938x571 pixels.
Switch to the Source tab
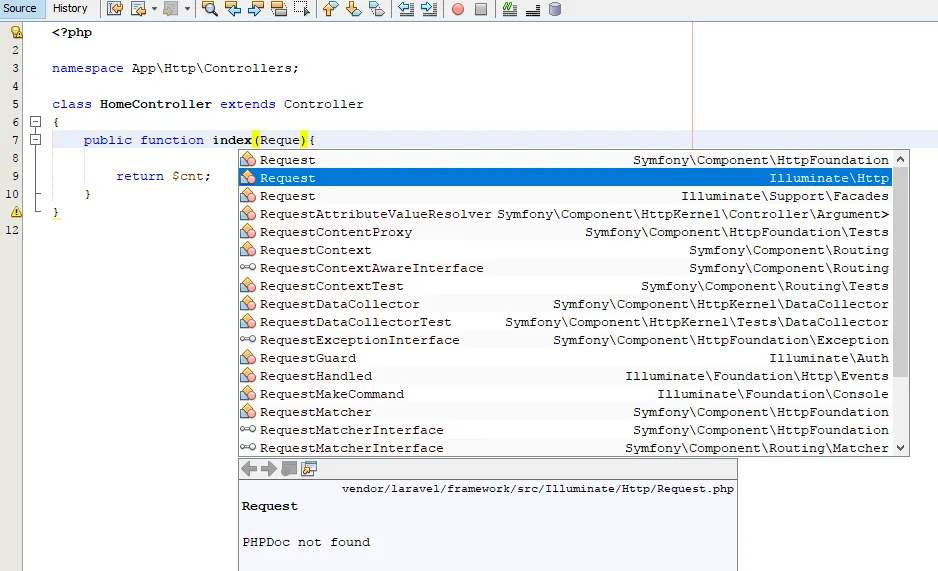(20, 8)
